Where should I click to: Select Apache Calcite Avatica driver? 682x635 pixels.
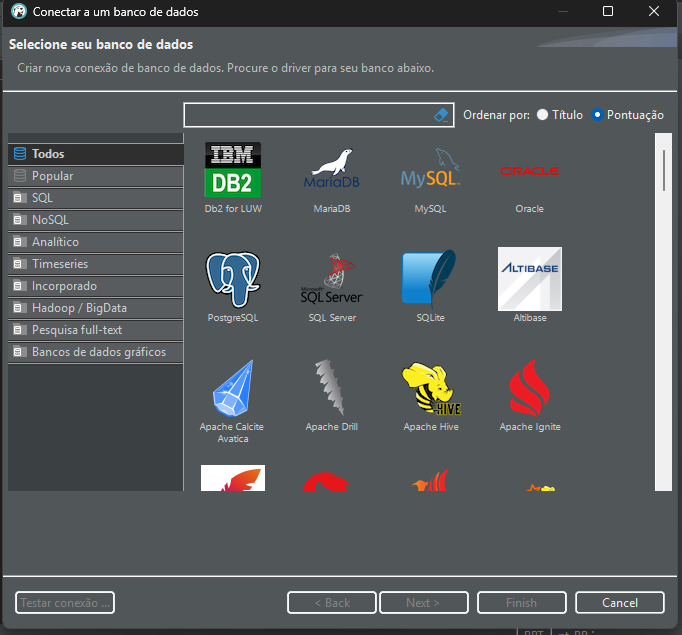[x=232, y=401]
